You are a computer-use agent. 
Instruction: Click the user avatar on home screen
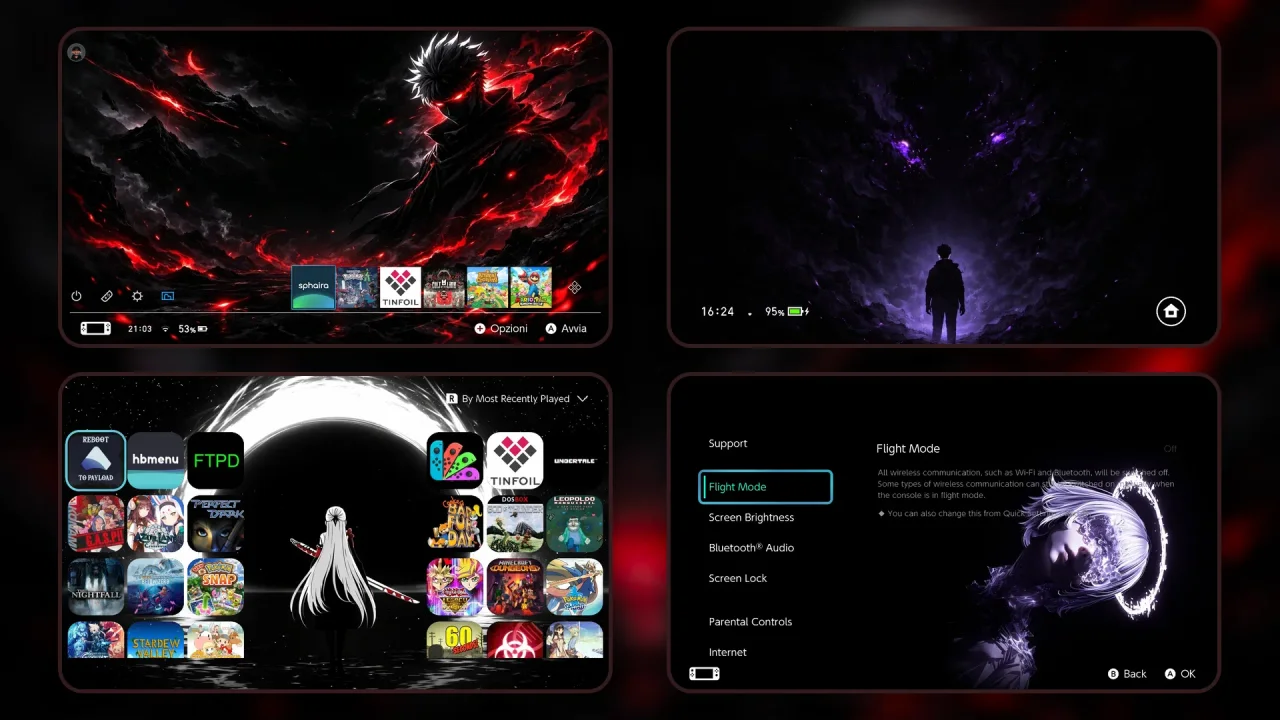(76, 53)
